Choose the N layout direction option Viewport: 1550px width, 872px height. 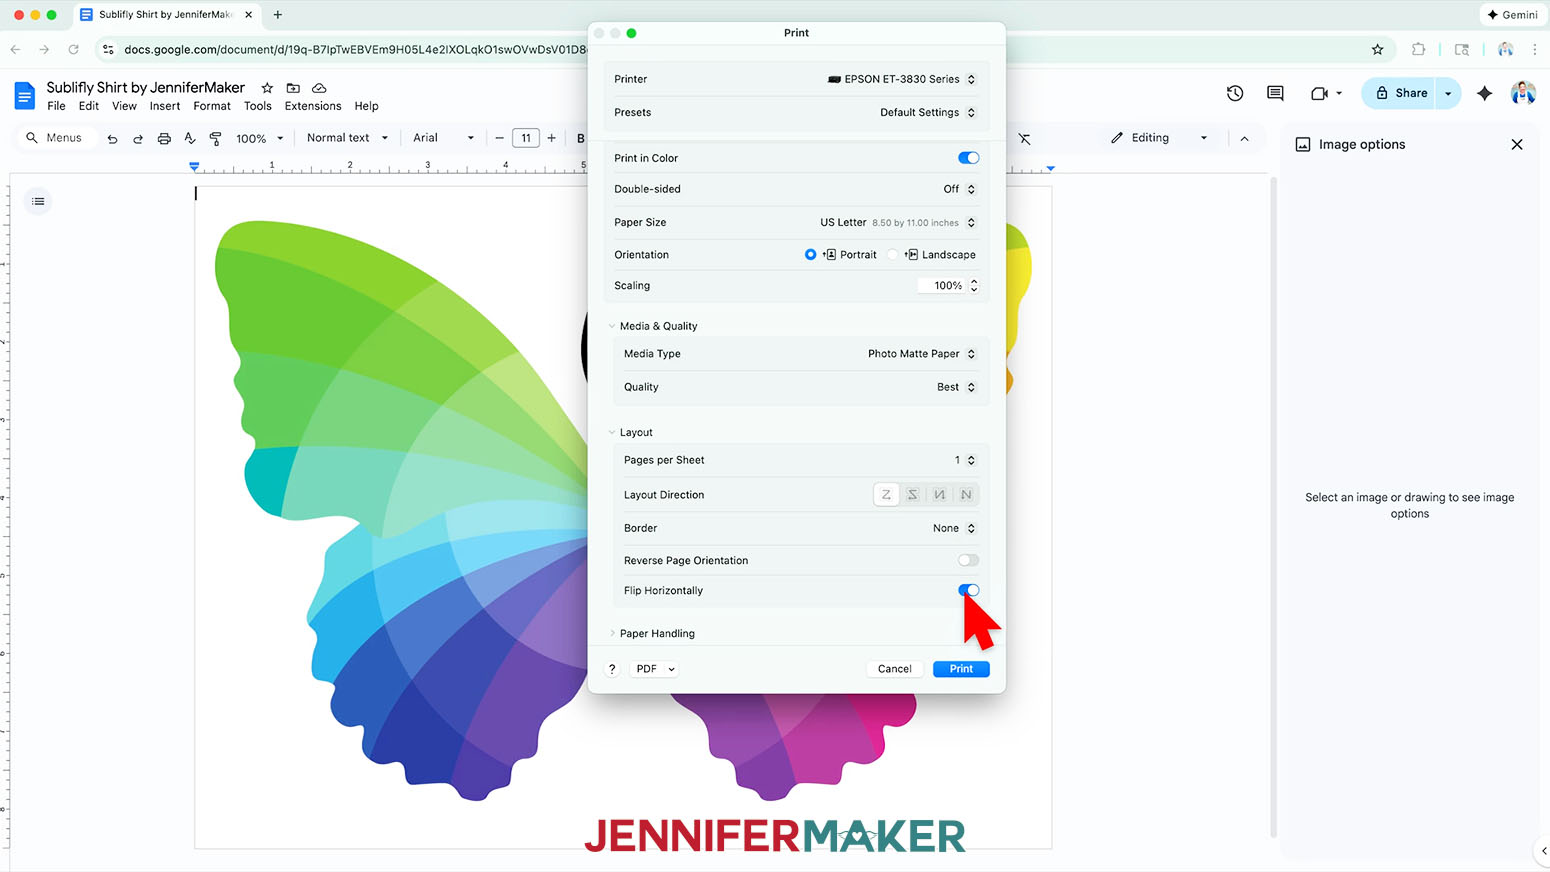pos(966,494)
